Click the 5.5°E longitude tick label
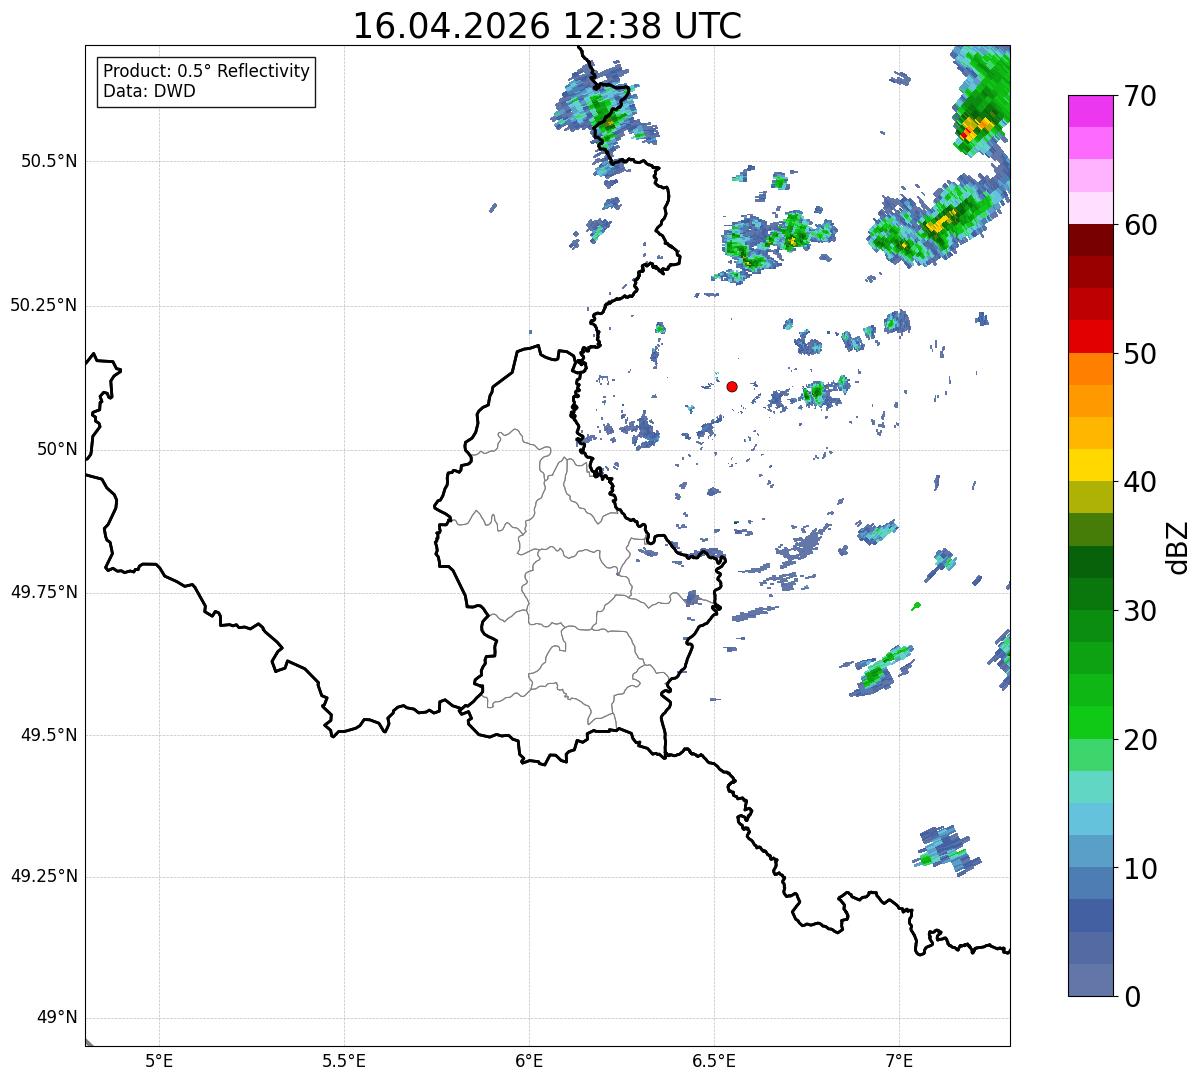Viewport: 1202px width, 1081px height. point(344,1059)
